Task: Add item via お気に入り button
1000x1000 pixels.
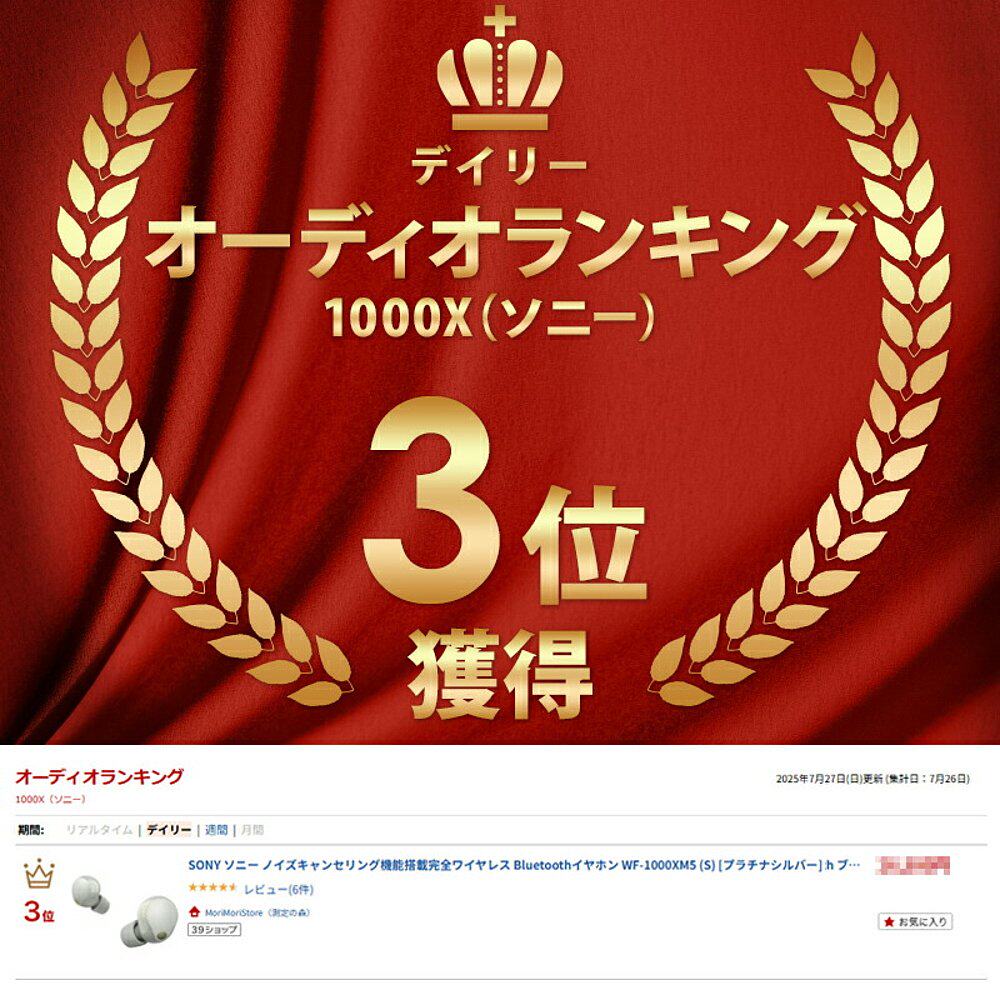Action: pos(915,922)
